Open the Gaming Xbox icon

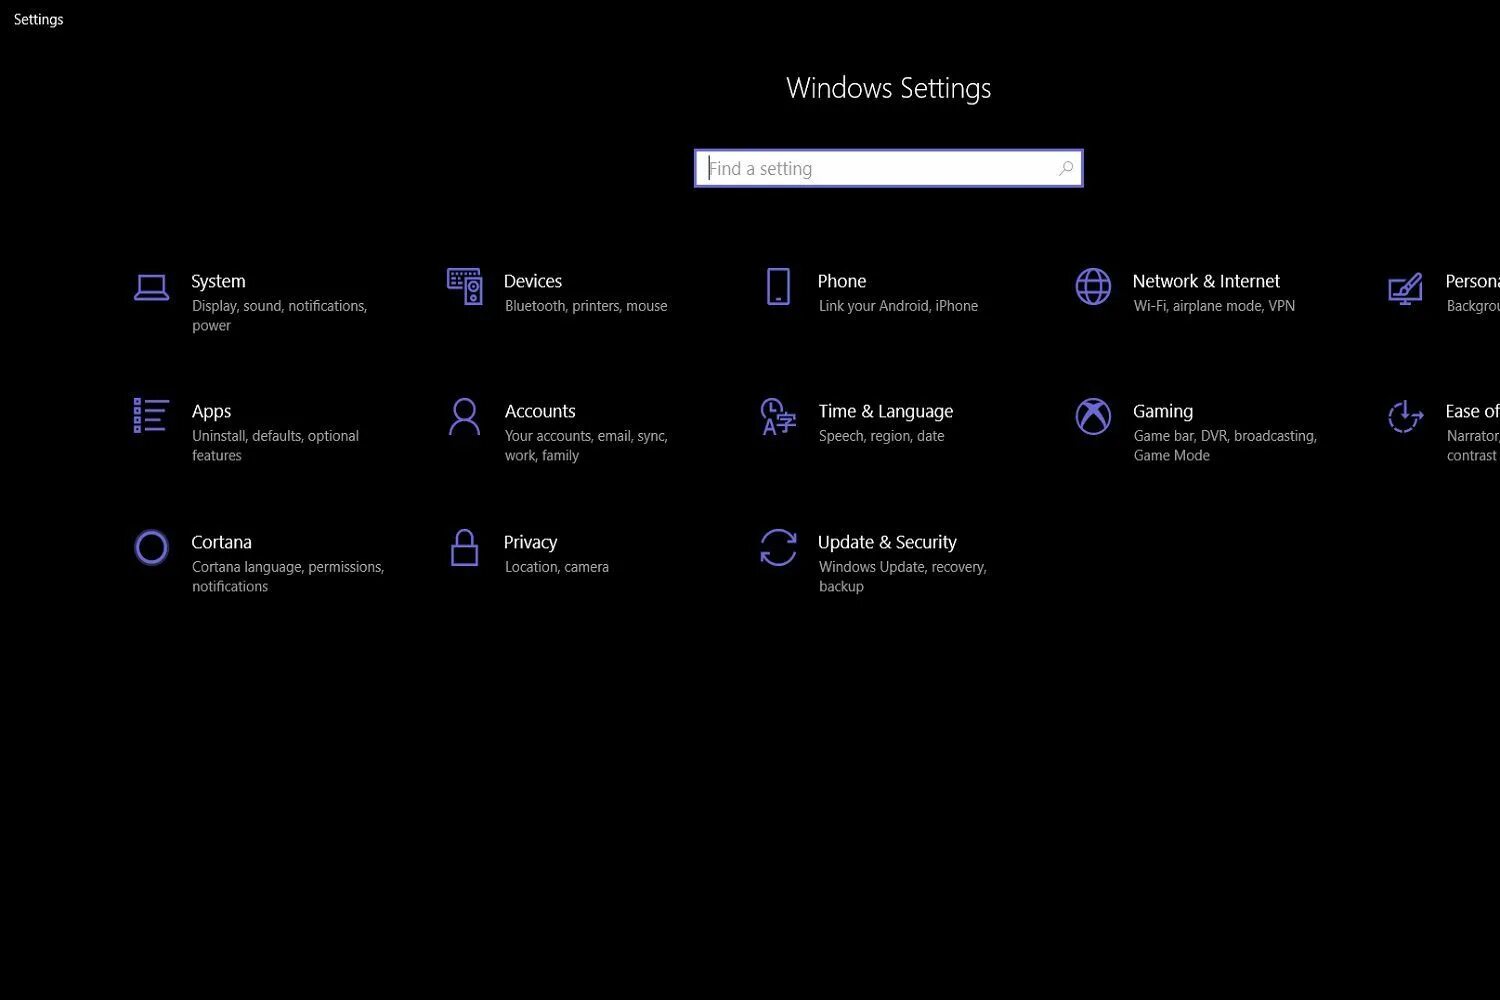click(1093, 416)
